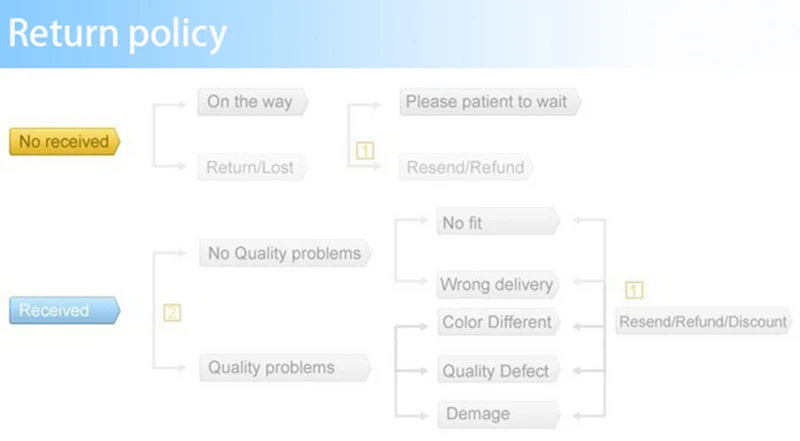Image resolution: width=800 pixels, height=441 pixels.
Task: Select the Quality problems box
Action: (285, 368)
